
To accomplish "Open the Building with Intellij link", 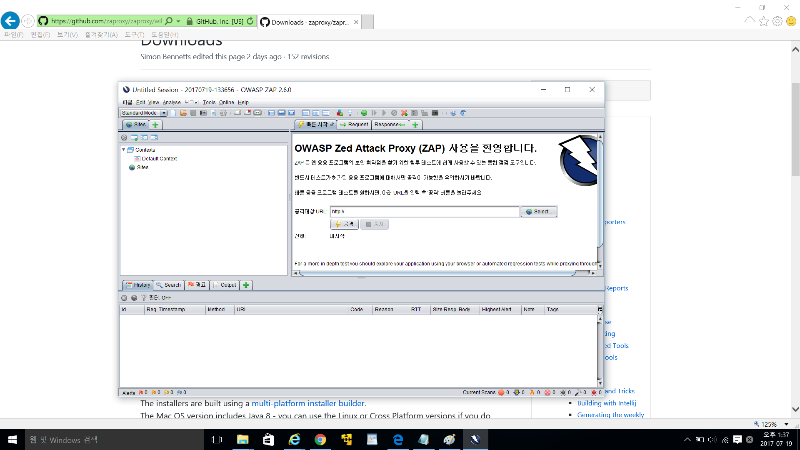I will tap(607, 403).
